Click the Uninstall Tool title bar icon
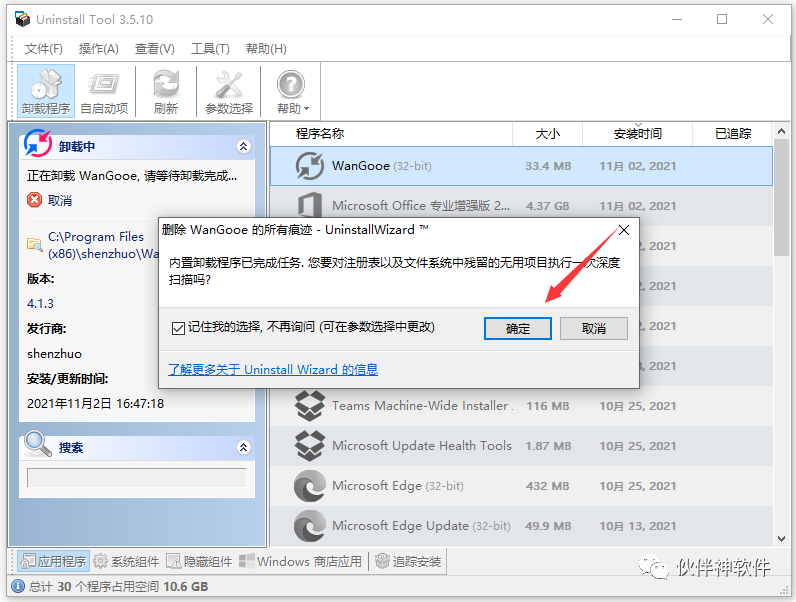 pos(22,19)
